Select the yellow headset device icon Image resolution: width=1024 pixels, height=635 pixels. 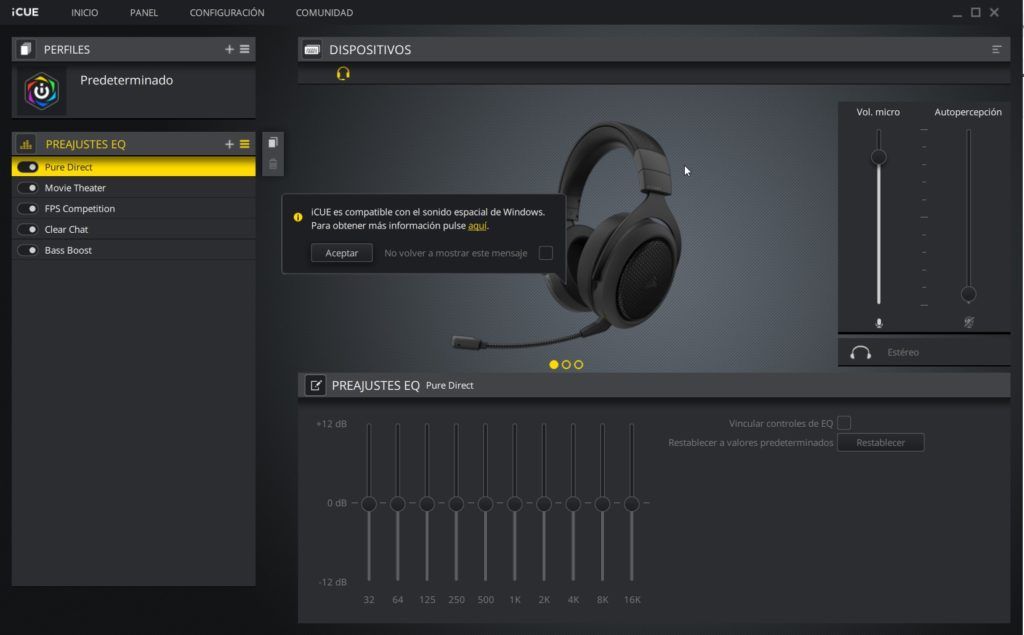click(343, 73)
